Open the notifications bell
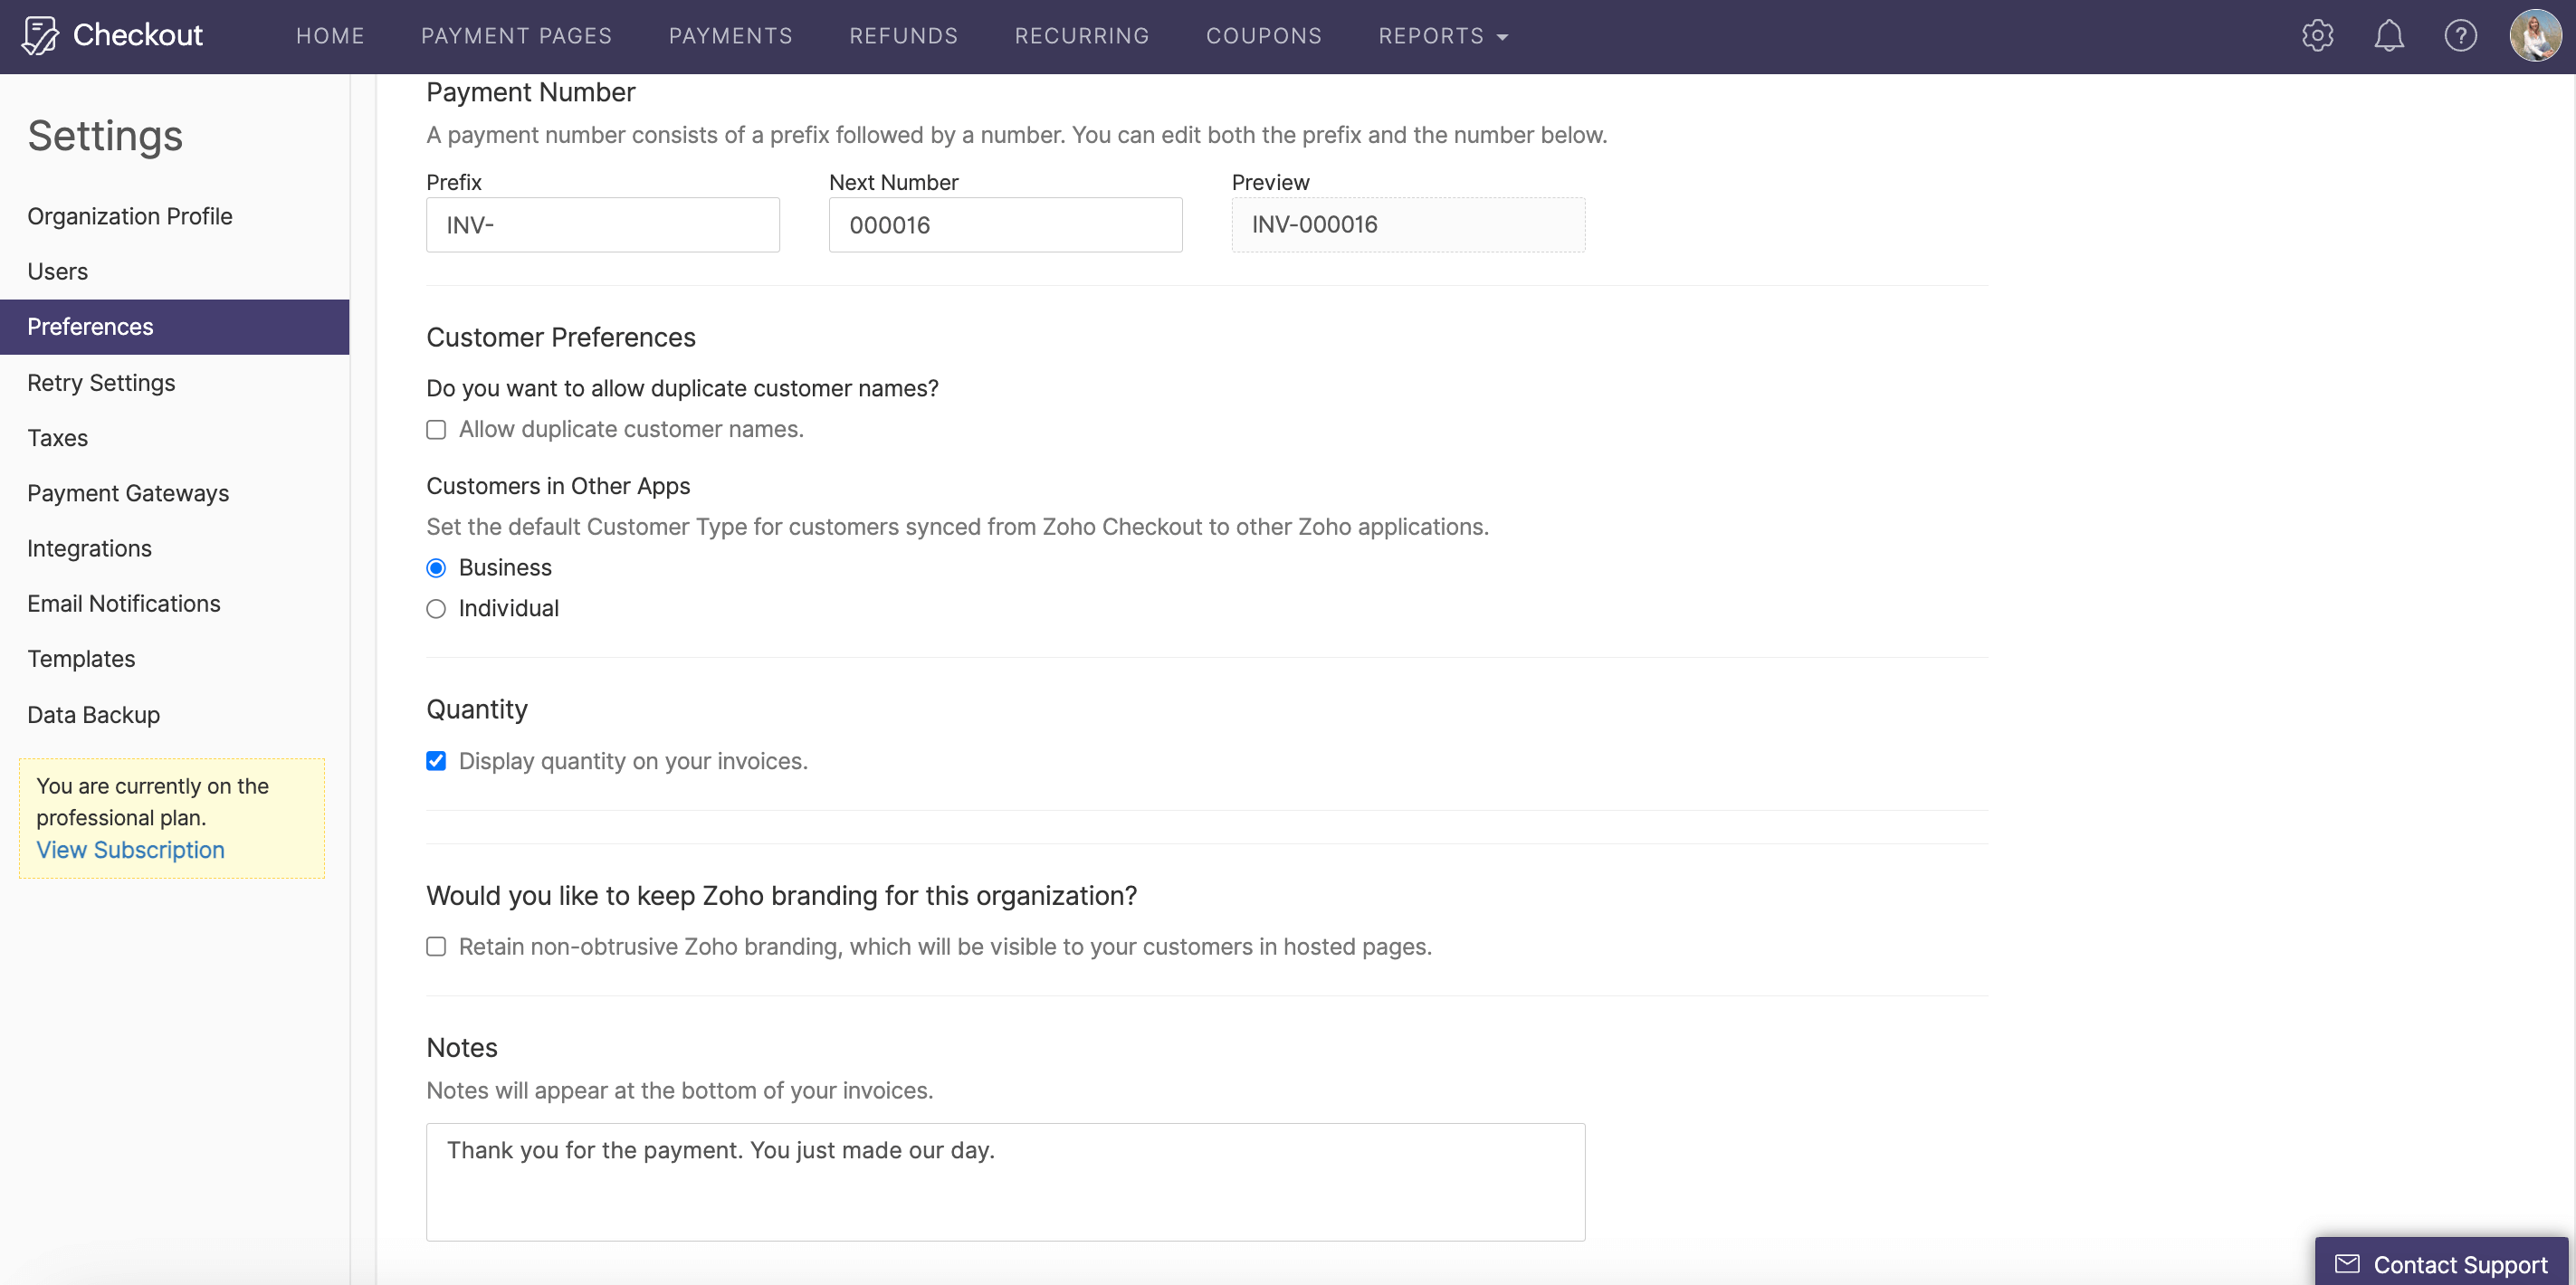The image size is (2576, 1285). 2390,35
